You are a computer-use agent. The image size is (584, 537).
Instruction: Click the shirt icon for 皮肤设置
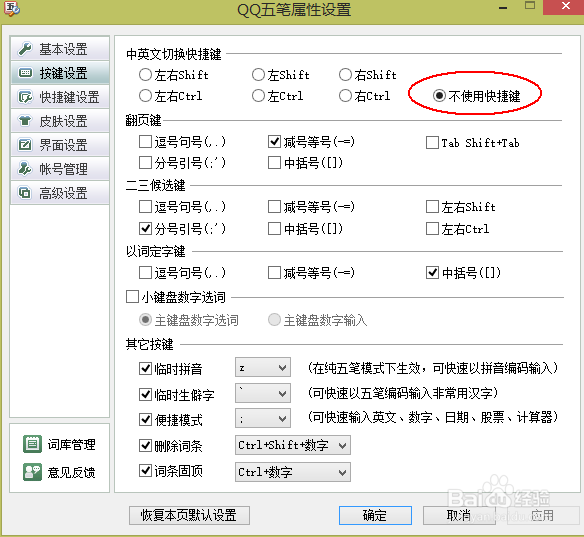click(x=25, y=121)
